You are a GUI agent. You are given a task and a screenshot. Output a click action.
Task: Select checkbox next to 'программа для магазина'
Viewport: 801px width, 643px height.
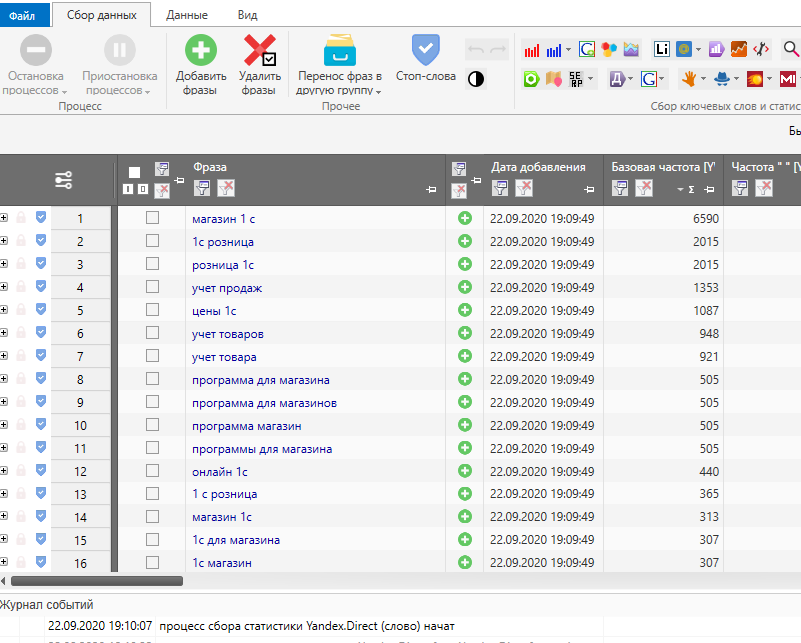[152, 379]
